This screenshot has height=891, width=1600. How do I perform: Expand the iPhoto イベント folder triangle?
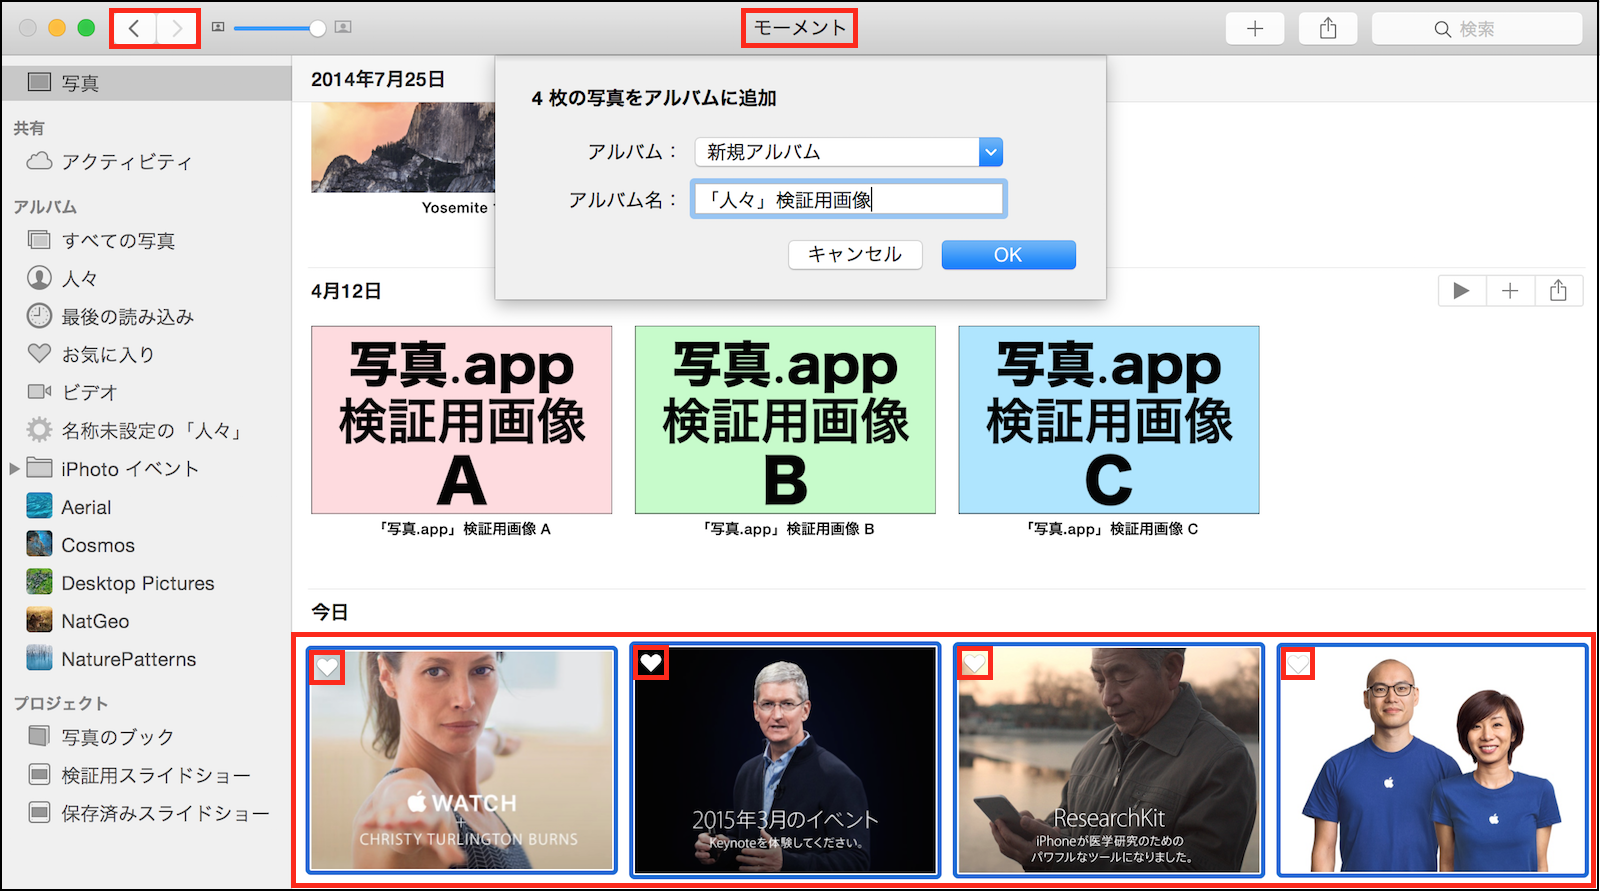14,469
